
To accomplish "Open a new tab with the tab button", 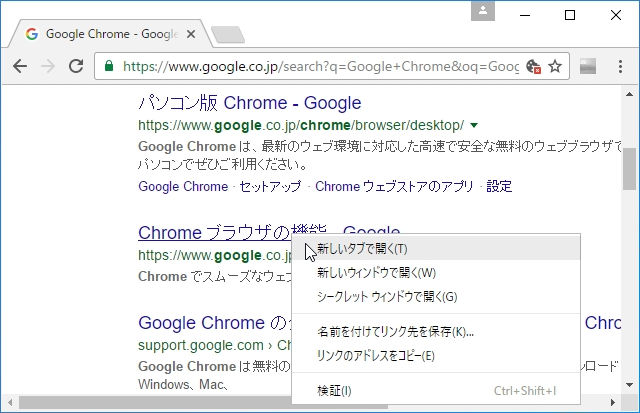I will 228,35.
